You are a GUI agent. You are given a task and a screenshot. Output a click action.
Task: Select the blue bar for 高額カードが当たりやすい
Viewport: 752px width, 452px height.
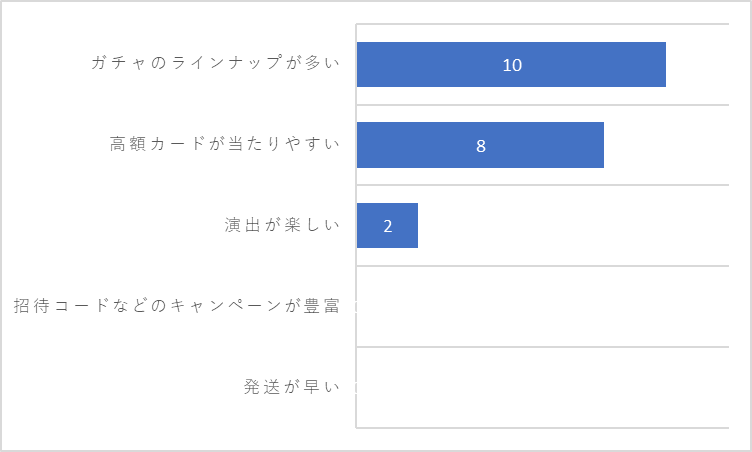click(480, 145)
